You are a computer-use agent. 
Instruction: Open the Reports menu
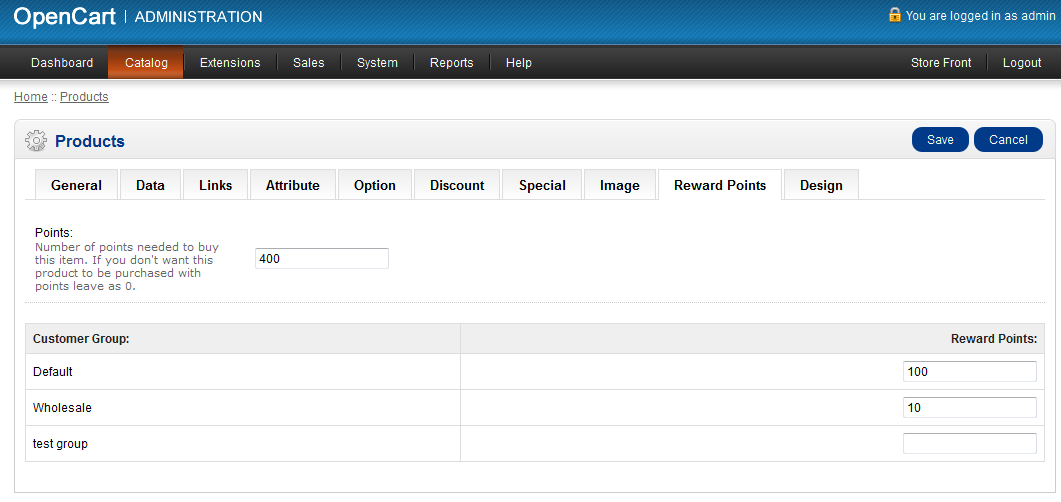451,63
